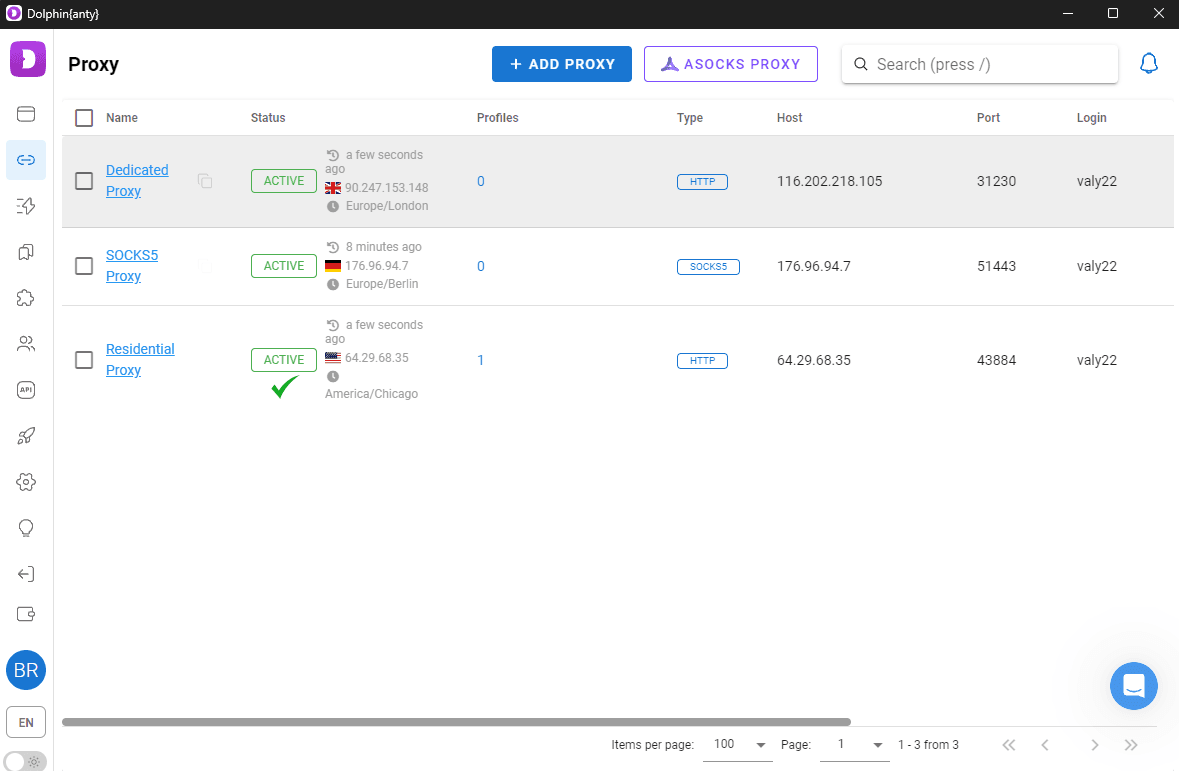
Task: Open the API section icon in sidebar
Action: click(26, 390)
